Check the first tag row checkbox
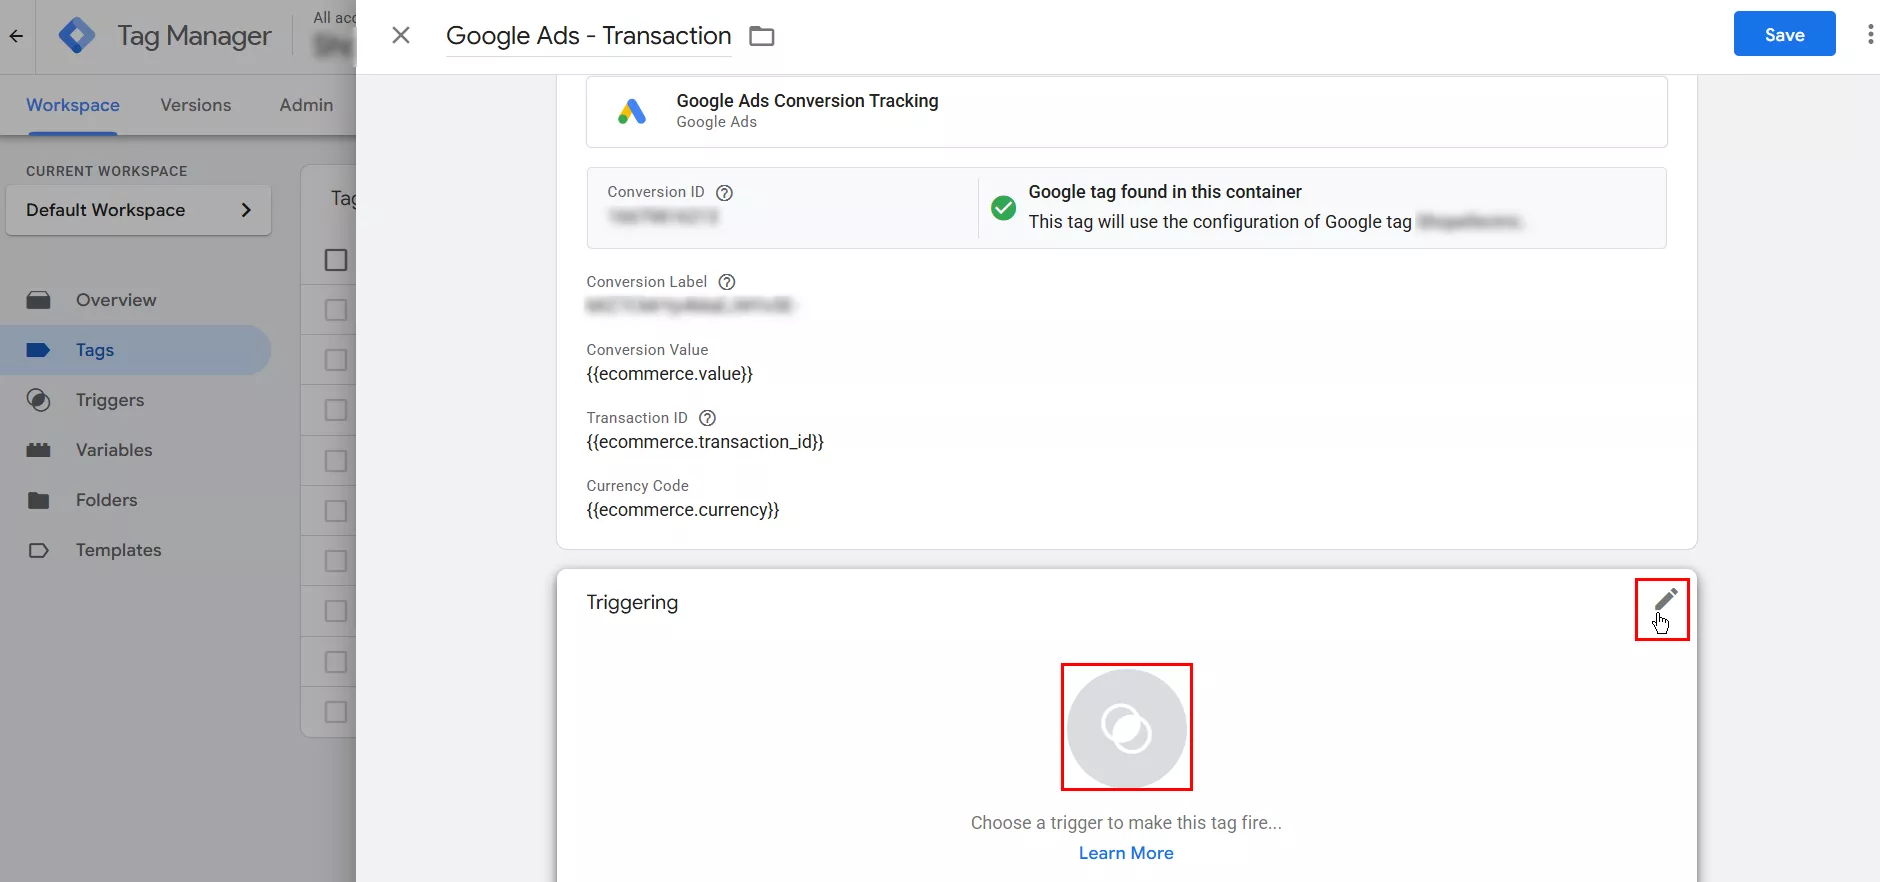This screenshot has width=1880, height=882. pos(336,310)
